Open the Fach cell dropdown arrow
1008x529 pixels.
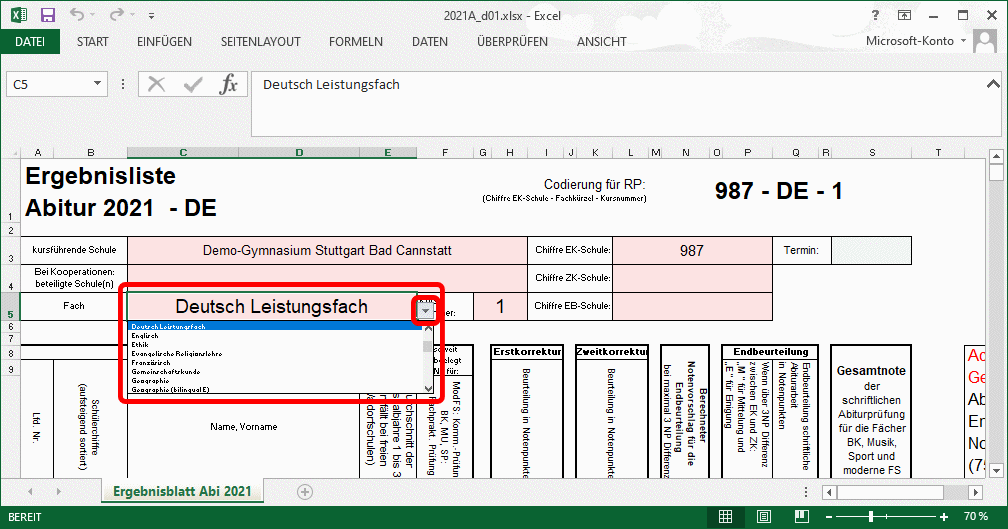pyautogui.click(x=427, y=310)
